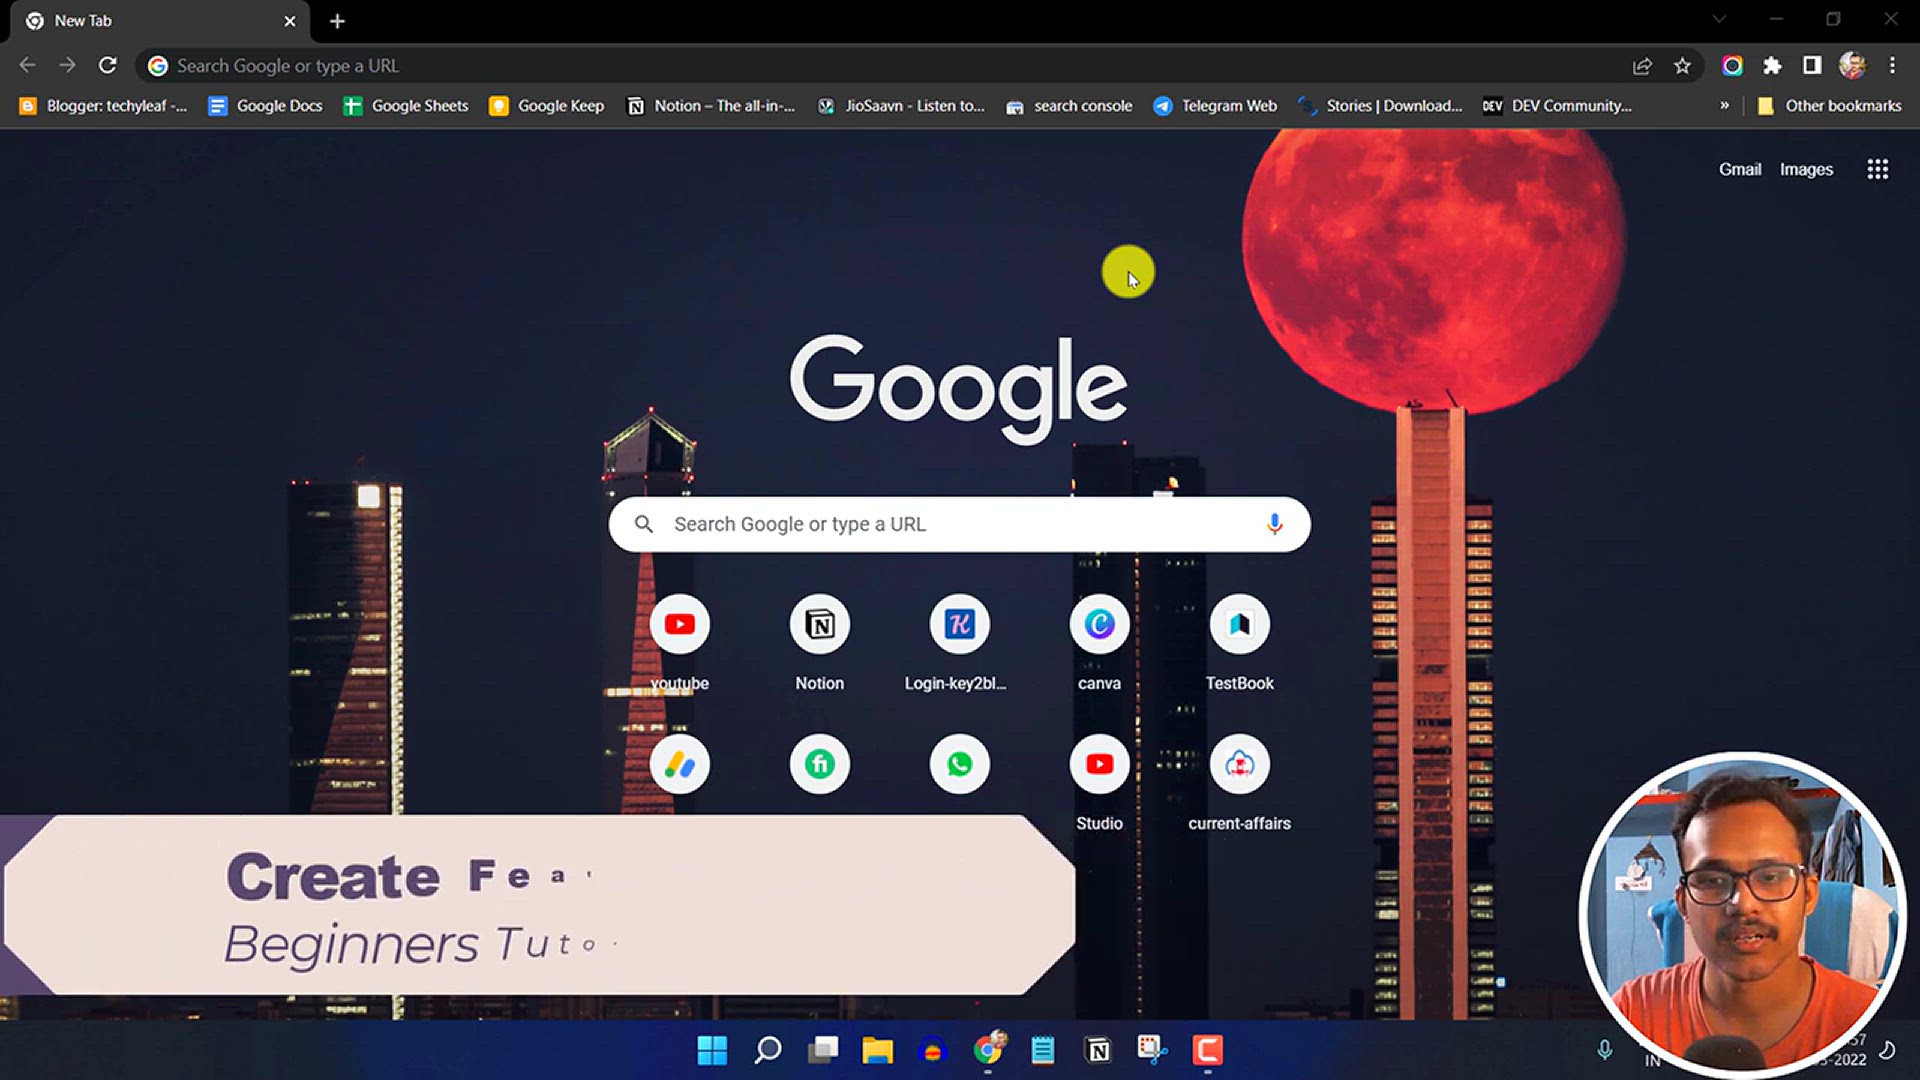The height and width of the screenshot is (1080, 1920).
Task: Start voice search with the microphone icon
Action: pyautogui.click(x=1274, y=524)
